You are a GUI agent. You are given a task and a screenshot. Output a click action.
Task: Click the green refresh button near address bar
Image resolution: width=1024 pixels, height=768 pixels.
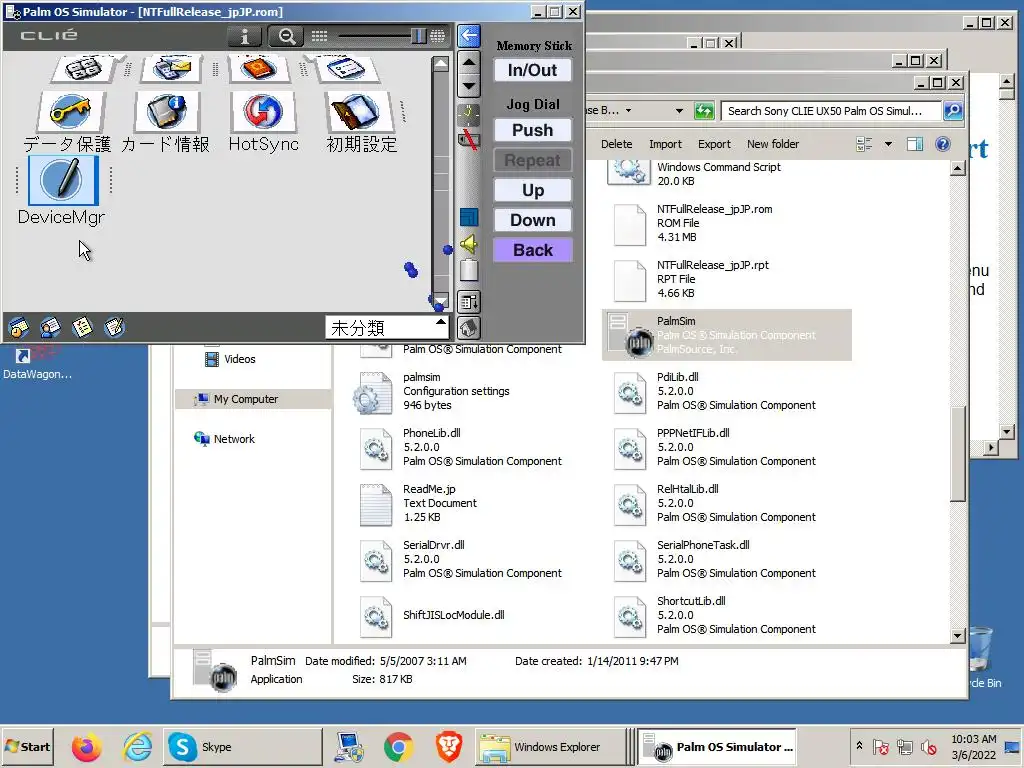[x=704, y=111]
